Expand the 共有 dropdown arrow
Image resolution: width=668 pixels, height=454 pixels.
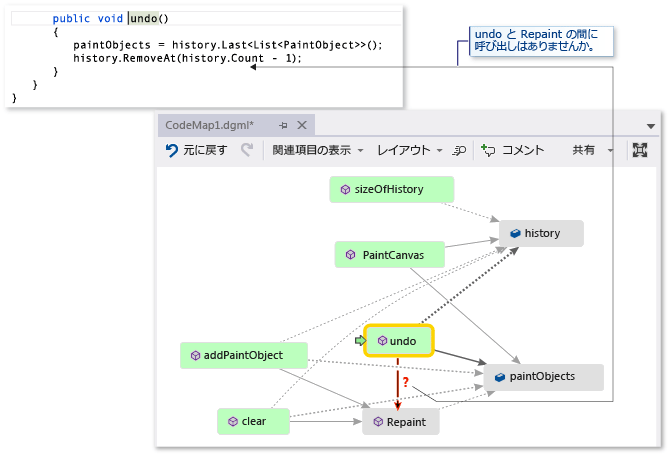click(610, 150)
